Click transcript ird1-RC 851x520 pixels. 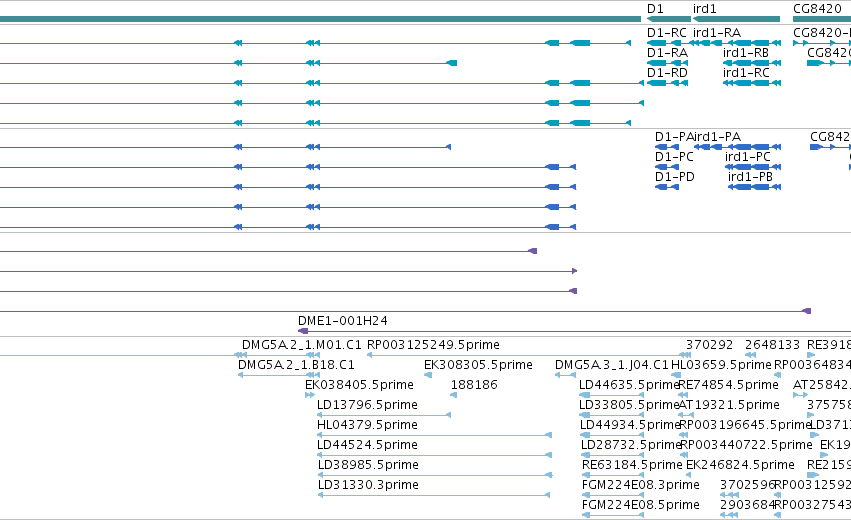[746, 73]
